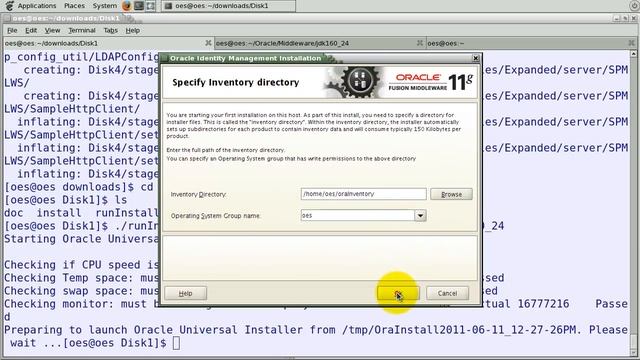The image size is (640, 360).
Task: Open the terminal File menu
Action: 12,30
